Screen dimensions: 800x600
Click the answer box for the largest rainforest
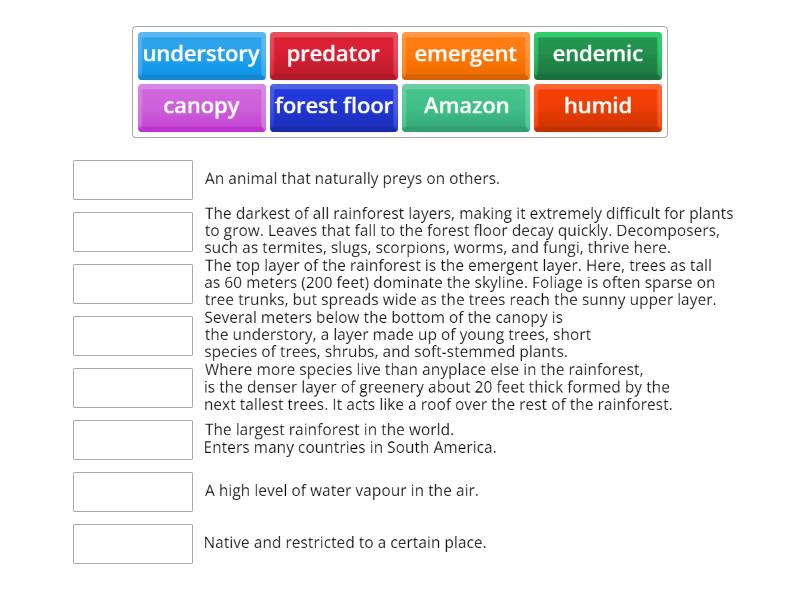133,439
